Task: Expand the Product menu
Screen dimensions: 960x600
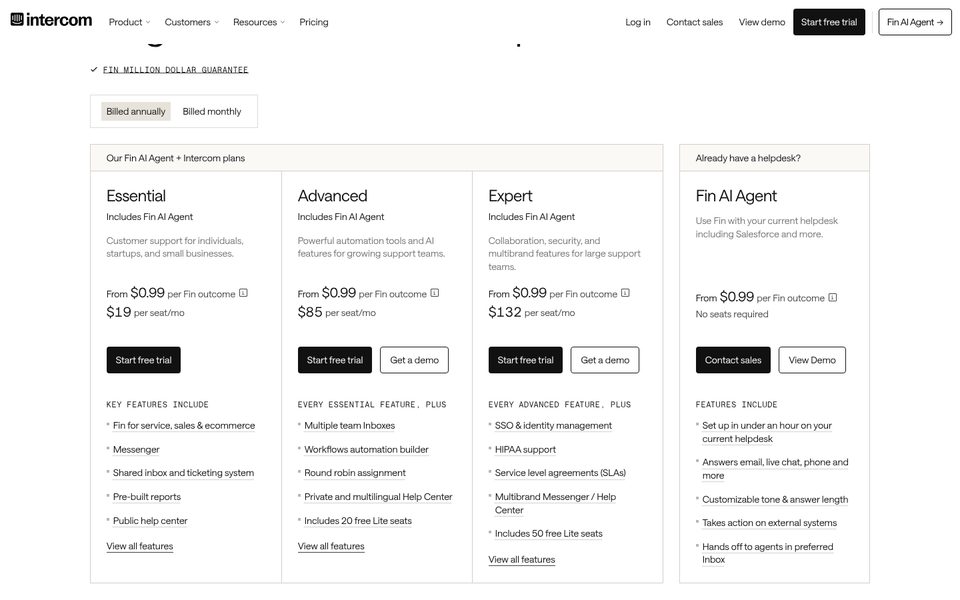Action: pyautogui.click(x=129, y=22)
